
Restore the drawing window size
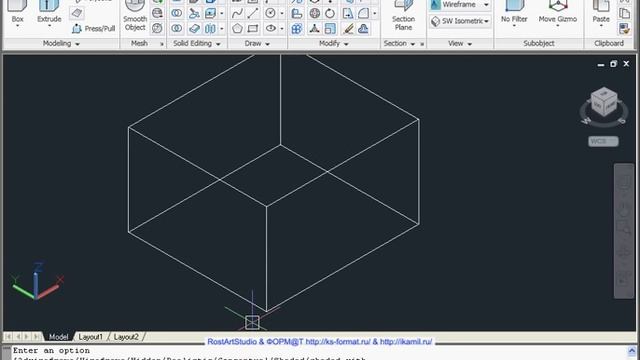[x=613, y=64]
